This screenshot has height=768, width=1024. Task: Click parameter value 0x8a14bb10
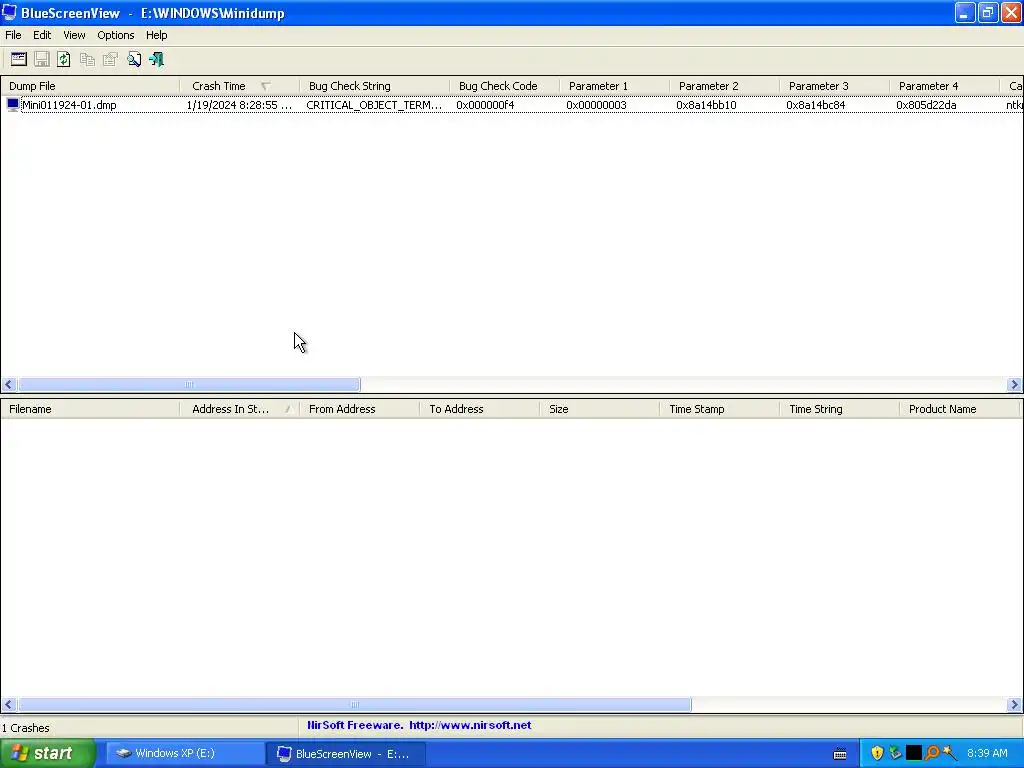click(x=706, y=105)
